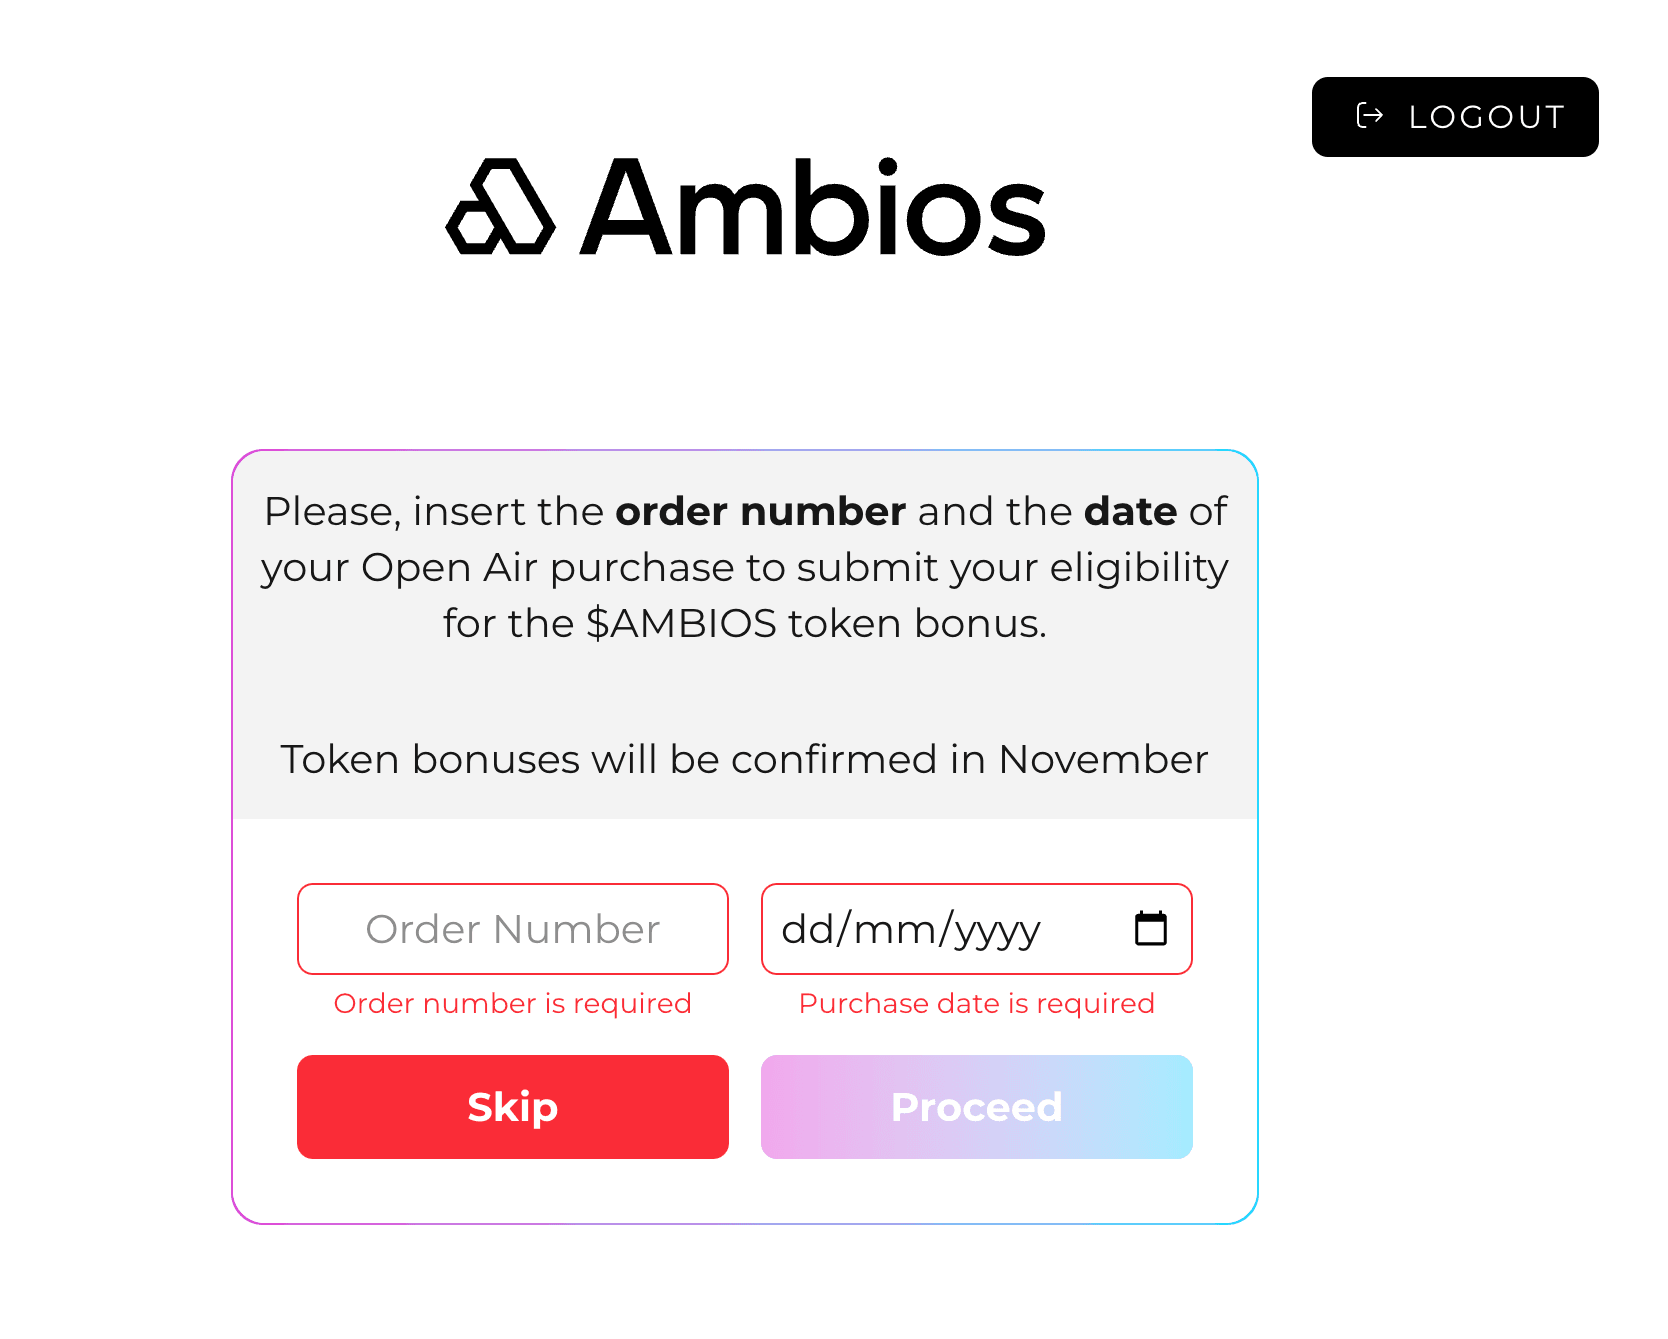Click the "Token bonuses will be confirmed" notice
1668x1339 pixels.
744,759
